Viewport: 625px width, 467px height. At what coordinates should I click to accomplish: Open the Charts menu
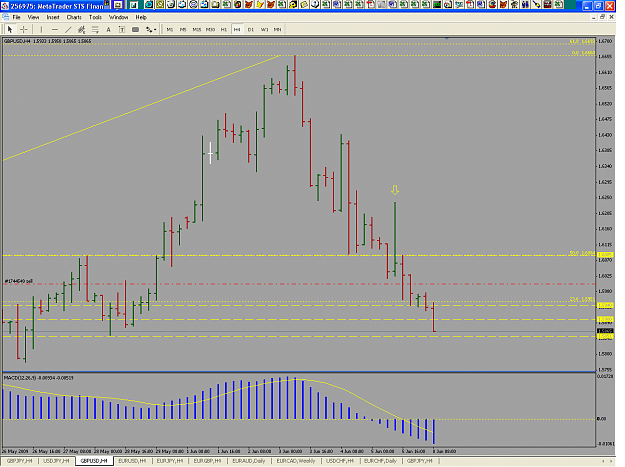coord(74,17)
